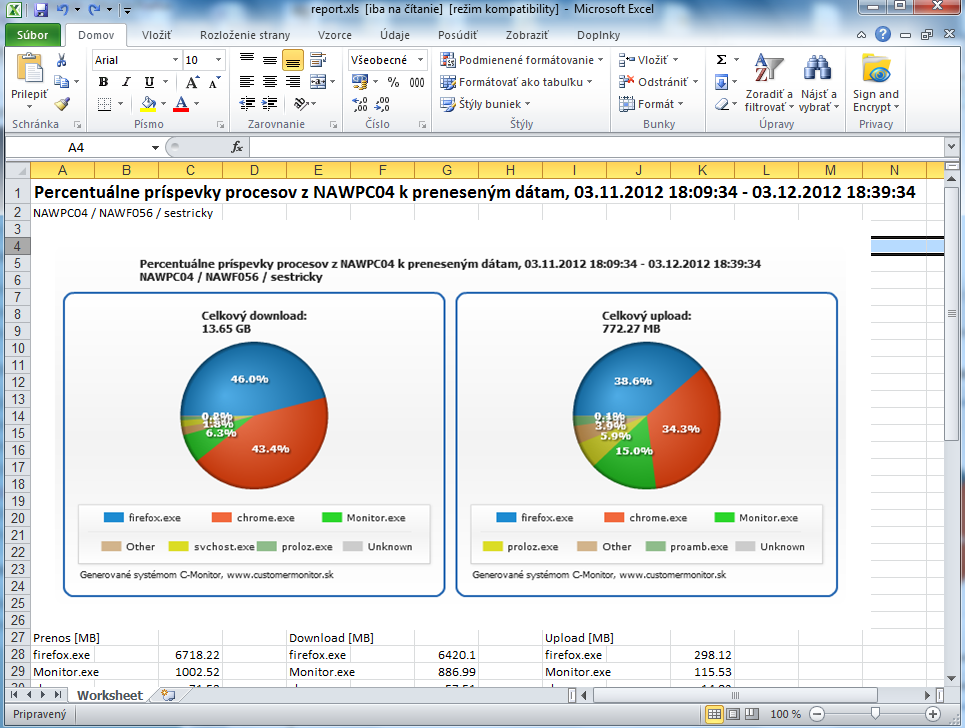This screenshot has height=728, width=965.
Task: Switch to Page Layout view
Action: [733, 714]
